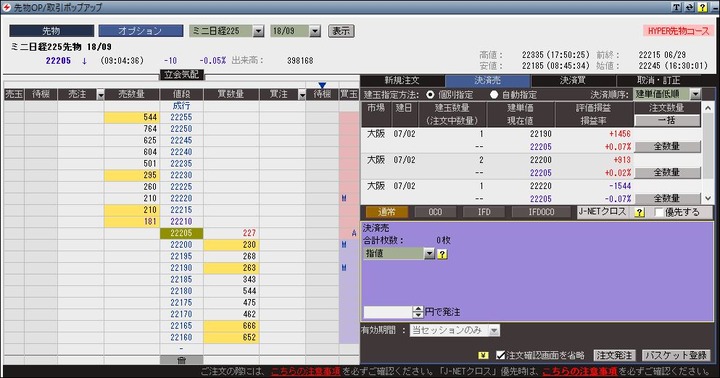Click 全数量 for the 22190 position
Image resolution: width=720 pixels, height=378 pixels.
tap(667, 147)
